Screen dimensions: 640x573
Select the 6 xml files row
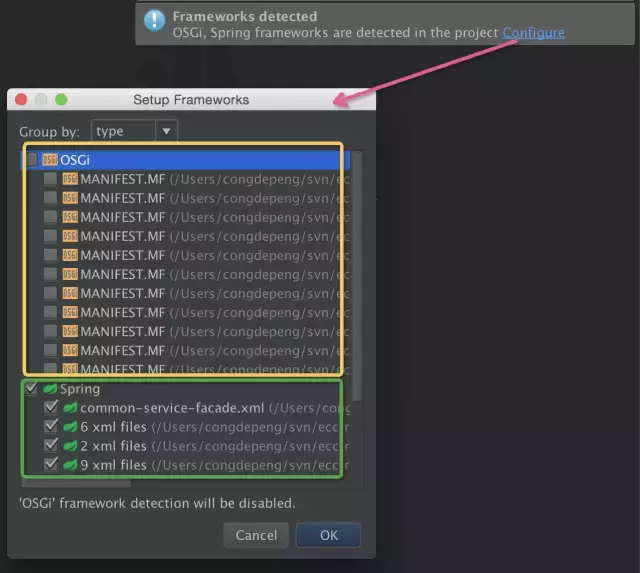pos(186,427)
